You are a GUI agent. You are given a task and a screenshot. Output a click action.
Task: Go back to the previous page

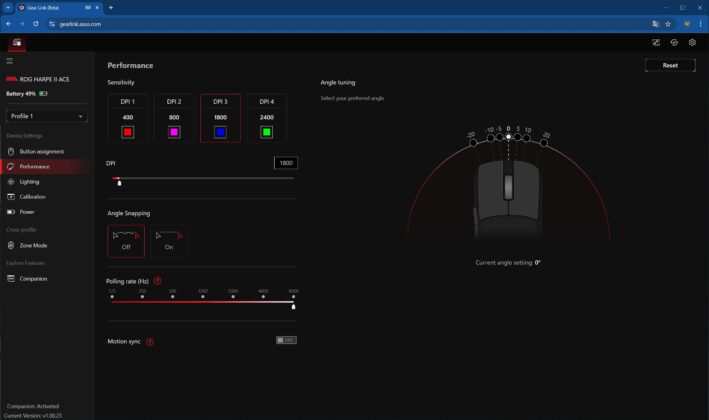click(x=9, y=24)
